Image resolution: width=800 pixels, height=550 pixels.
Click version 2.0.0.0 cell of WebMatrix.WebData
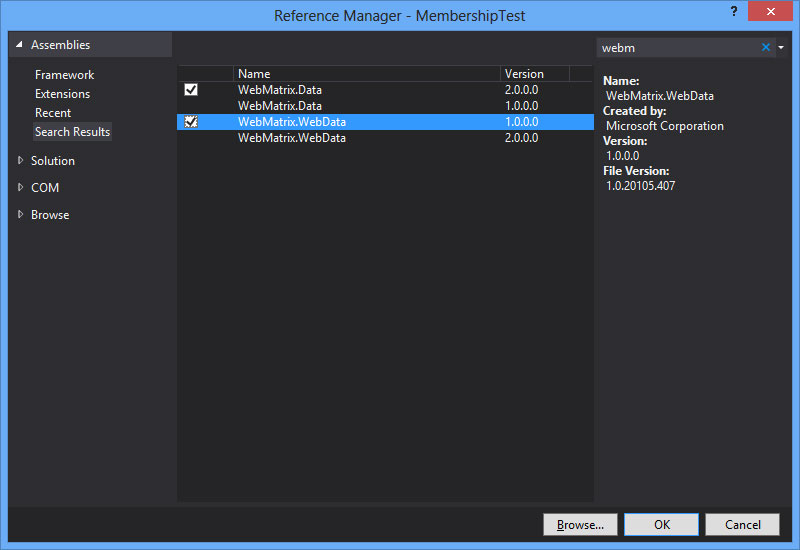[521, 138]
